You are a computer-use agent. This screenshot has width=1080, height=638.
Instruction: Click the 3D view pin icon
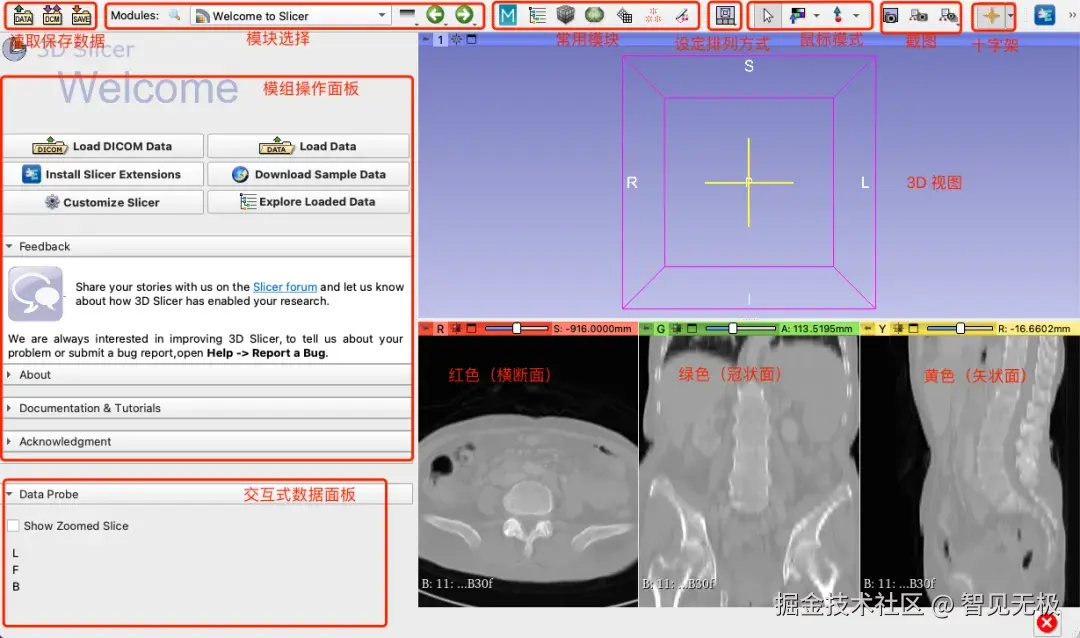(x=426, y=39)
